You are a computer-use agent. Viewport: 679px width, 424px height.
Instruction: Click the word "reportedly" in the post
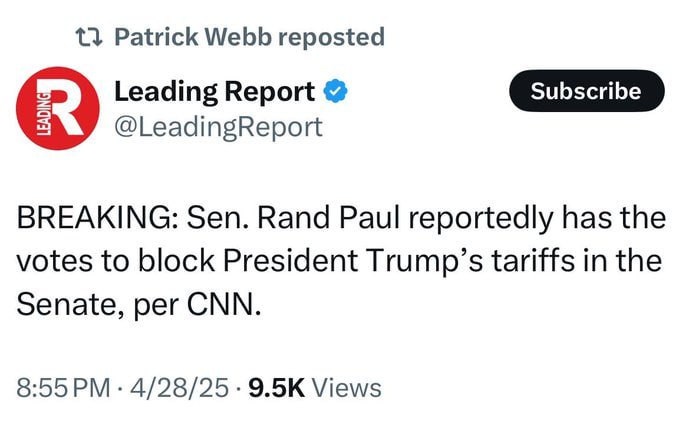pyautogui.click(x=481, y=219)
